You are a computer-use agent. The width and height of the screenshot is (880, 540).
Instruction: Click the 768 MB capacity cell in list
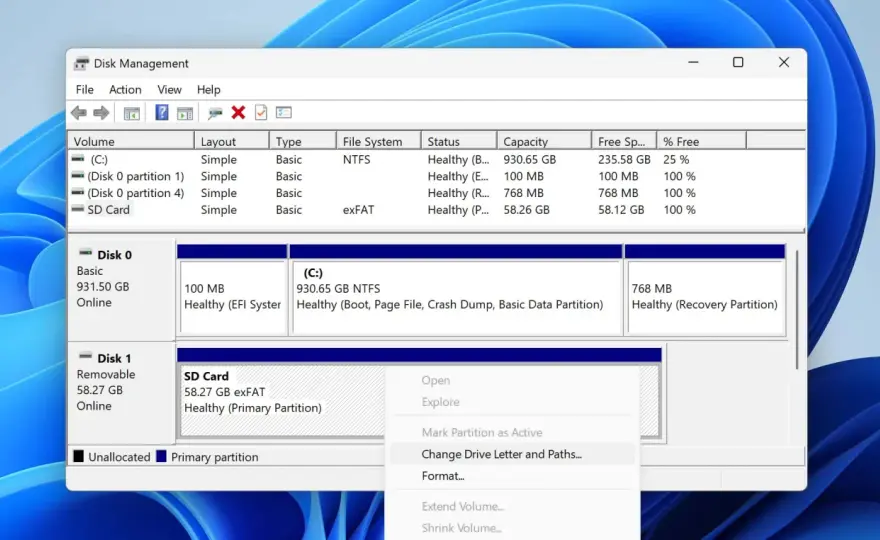pos(523,193)
